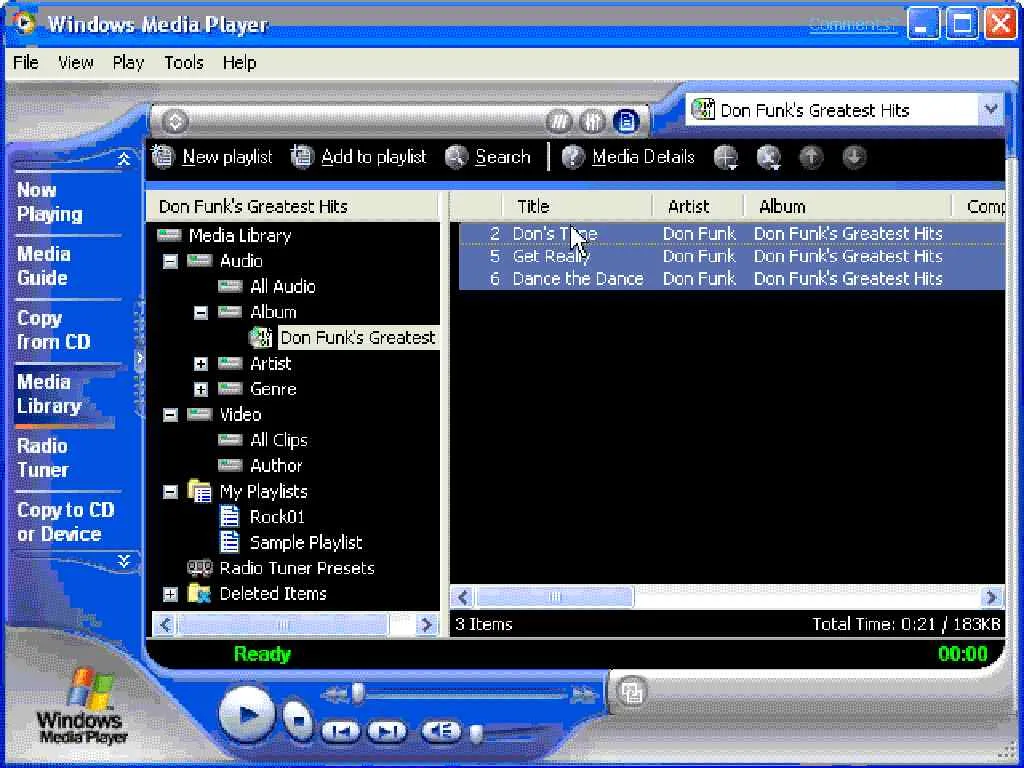The width and height of the screenshot is (1024, 768).
Task: Go to Copy from CD
Action: 53,330
